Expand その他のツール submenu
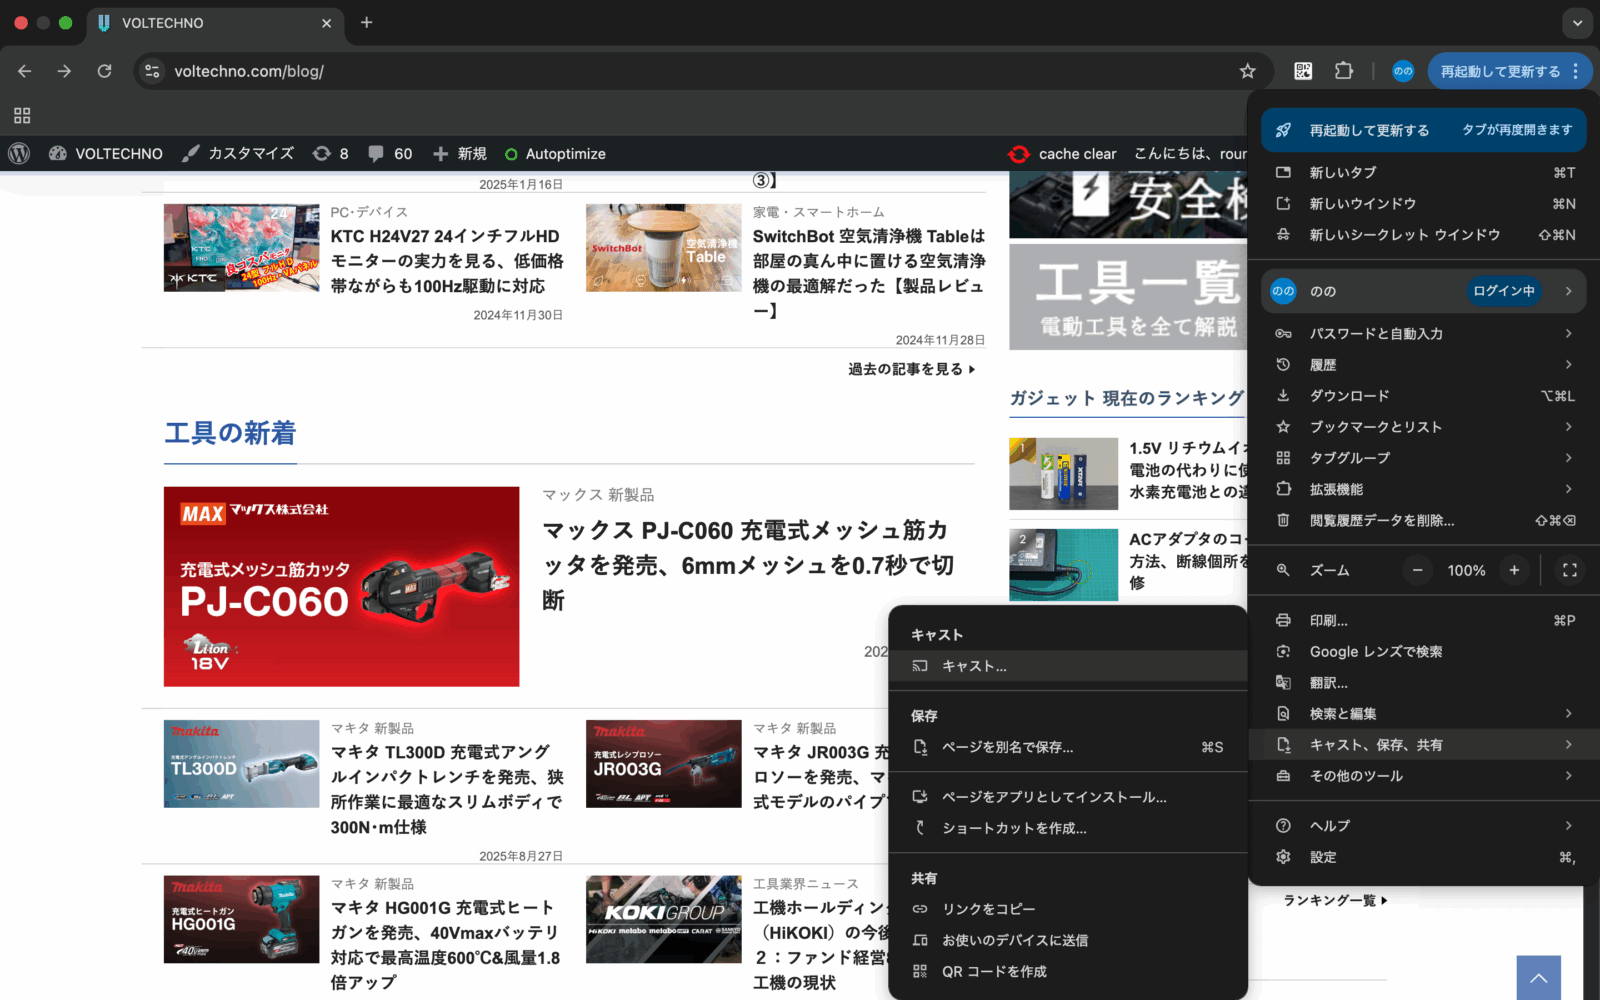 [x=1424, y=775]
